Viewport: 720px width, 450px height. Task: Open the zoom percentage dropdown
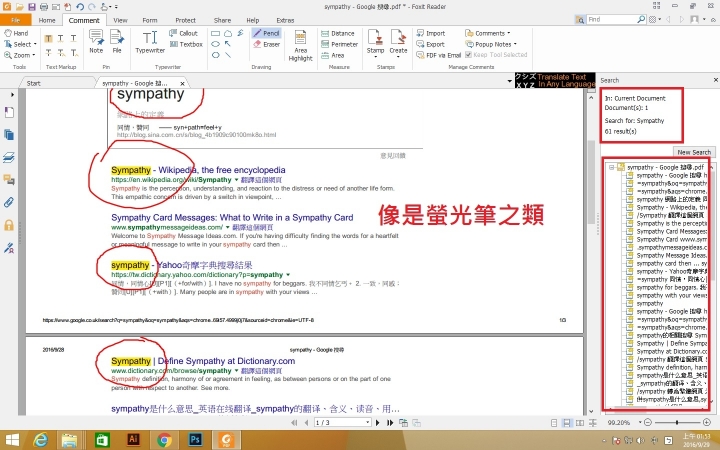[640, 422]
